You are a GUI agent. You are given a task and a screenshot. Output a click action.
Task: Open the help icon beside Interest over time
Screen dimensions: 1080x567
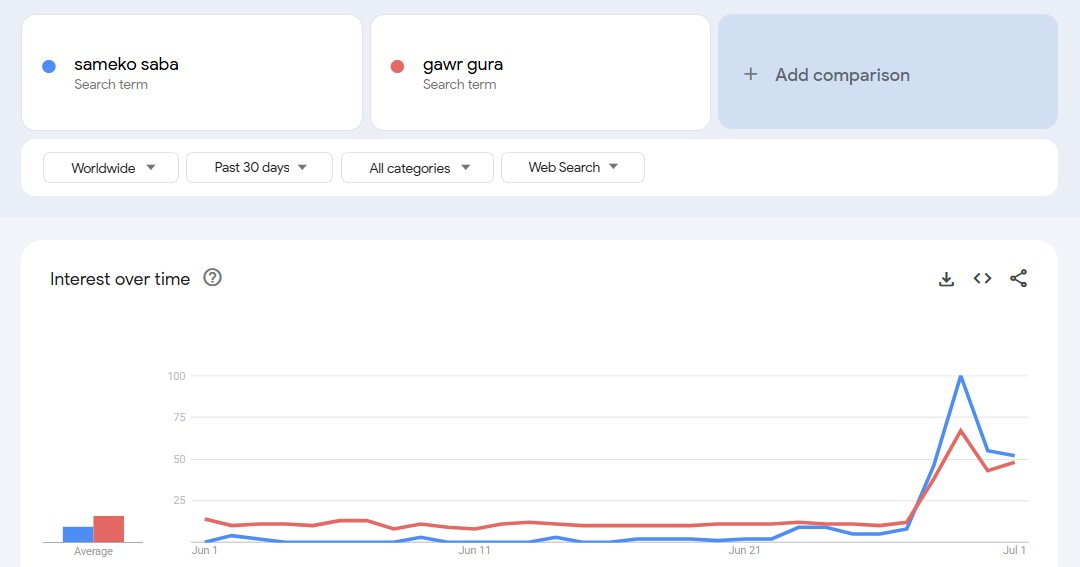(x=212, y=278)
